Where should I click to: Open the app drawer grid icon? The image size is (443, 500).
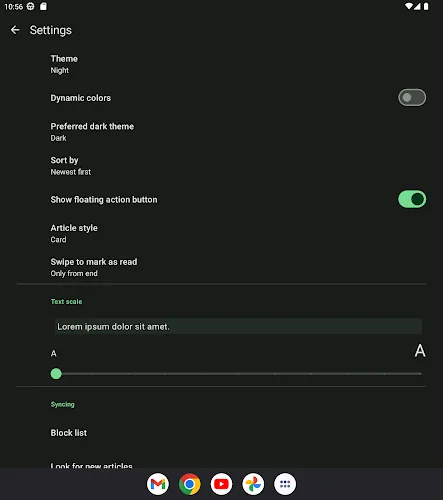click(x=285, y=484)
